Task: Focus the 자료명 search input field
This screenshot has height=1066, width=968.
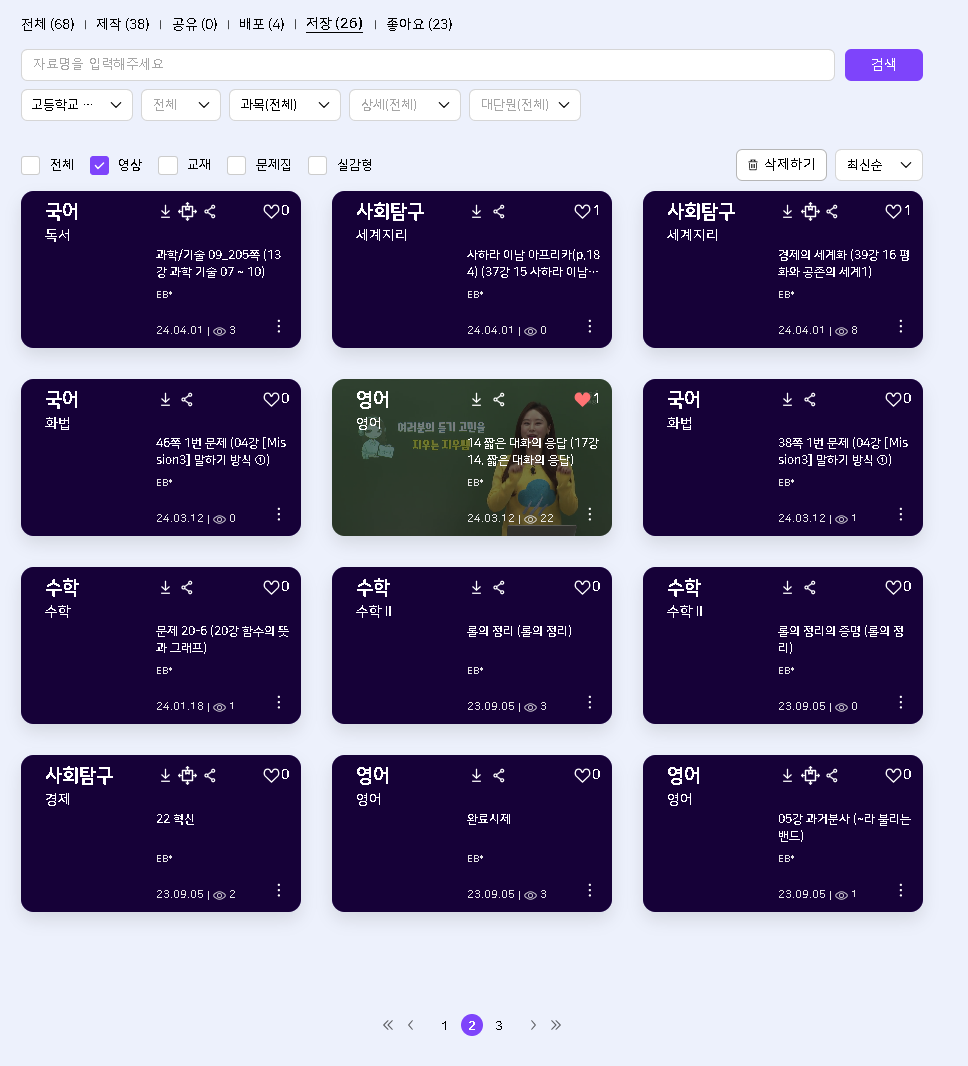Action: click(x=427, y=65)
